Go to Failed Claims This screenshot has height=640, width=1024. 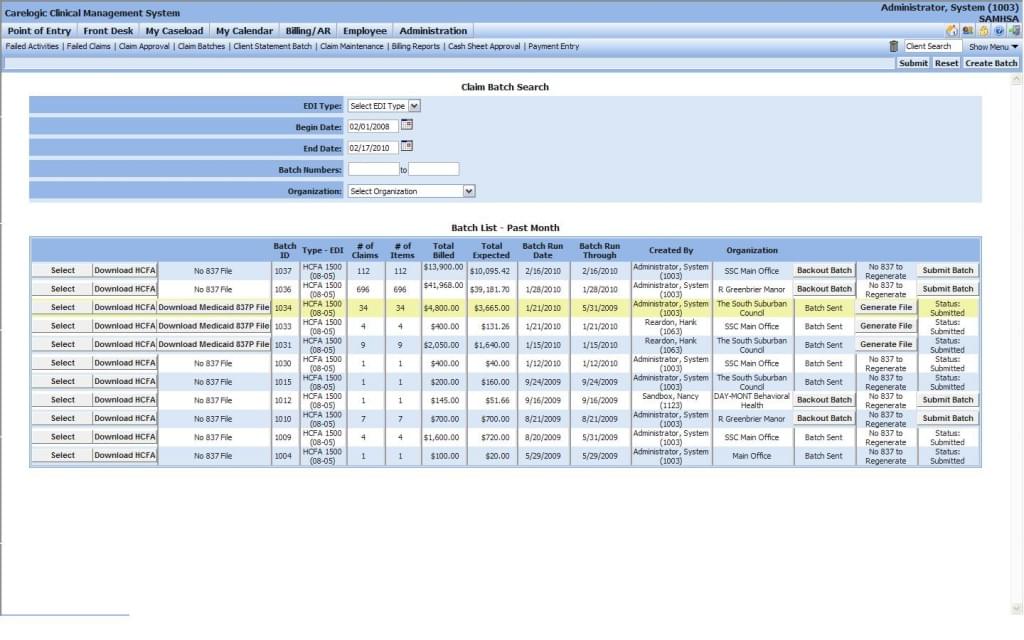pos(89,46)
